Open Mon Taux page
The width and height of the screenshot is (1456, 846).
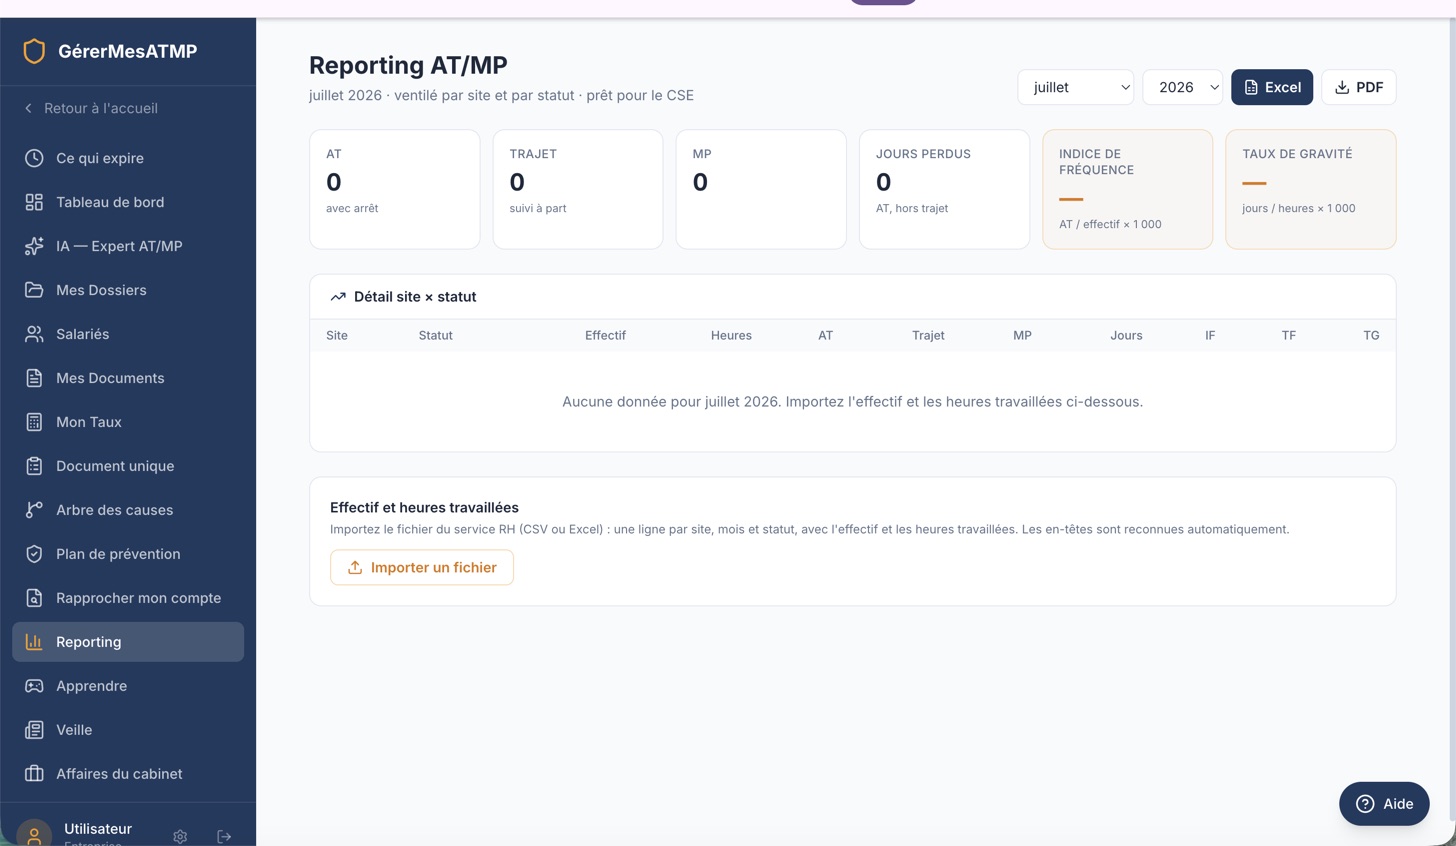pyautogui.click(x=128, y=422)
